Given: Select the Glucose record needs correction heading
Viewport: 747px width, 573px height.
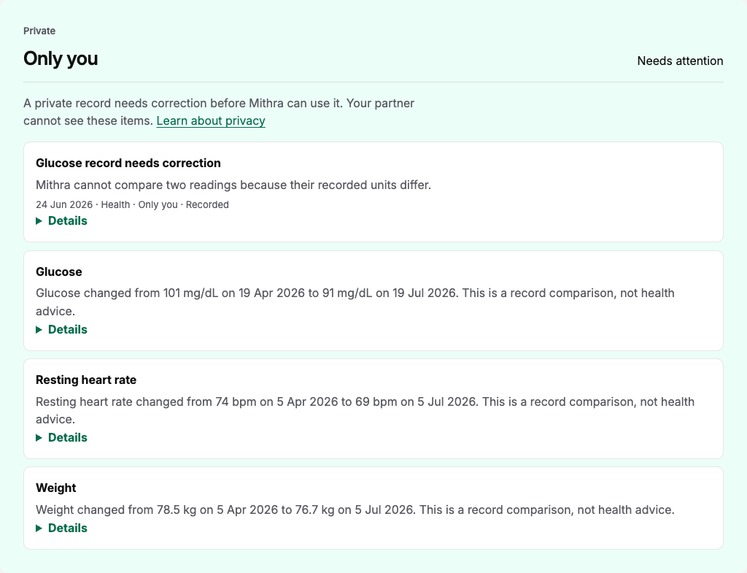Looking at the screenshot, I should pos(128,163).
